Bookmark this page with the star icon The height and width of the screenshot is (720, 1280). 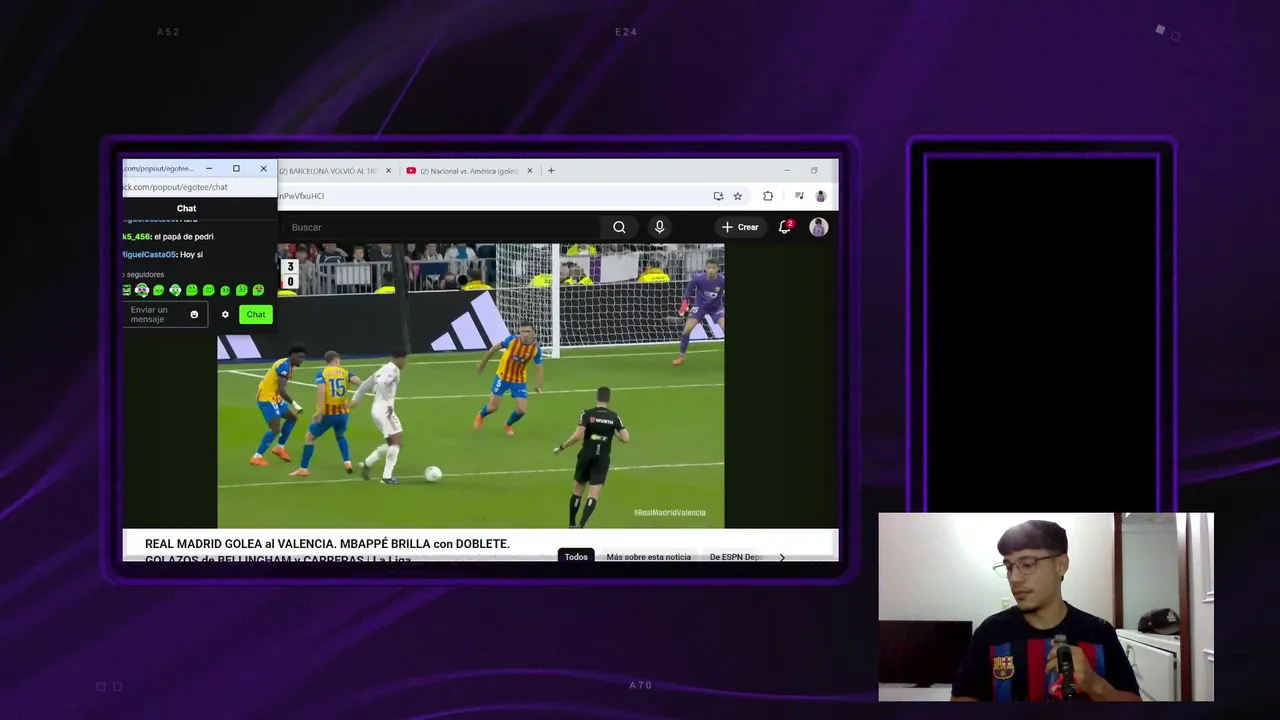pyautogui.click(x=738, y=196)
